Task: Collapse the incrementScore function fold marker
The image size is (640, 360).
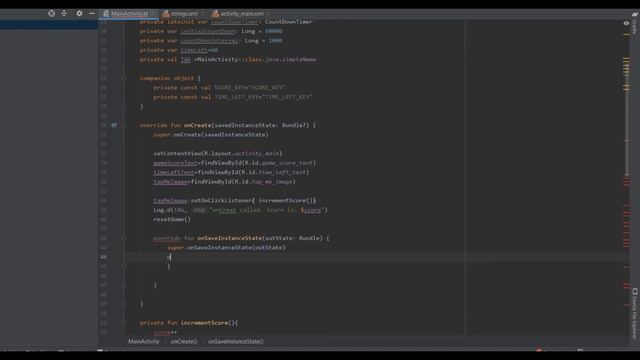Action: (124, 323)
